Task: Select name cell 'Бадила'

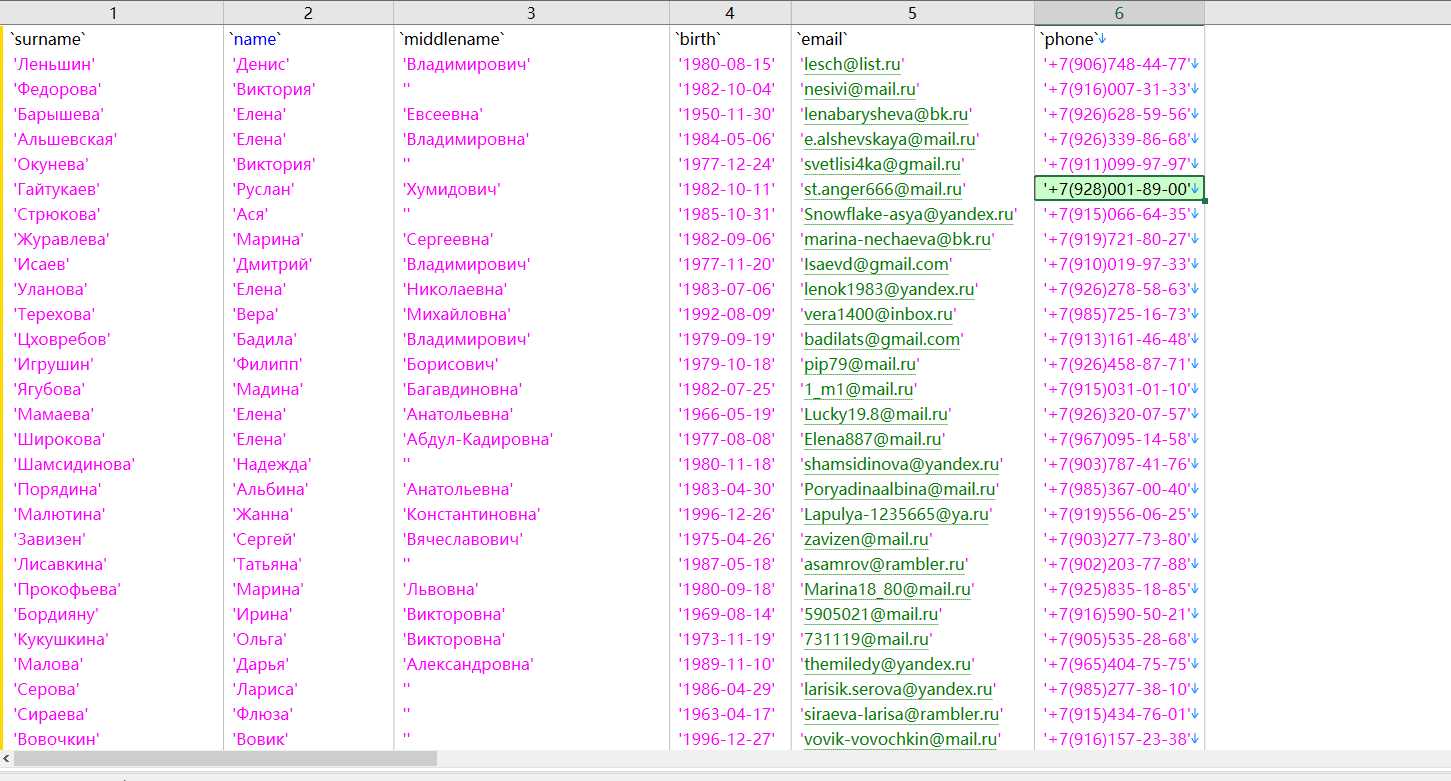Action: [x=308, y=339]
